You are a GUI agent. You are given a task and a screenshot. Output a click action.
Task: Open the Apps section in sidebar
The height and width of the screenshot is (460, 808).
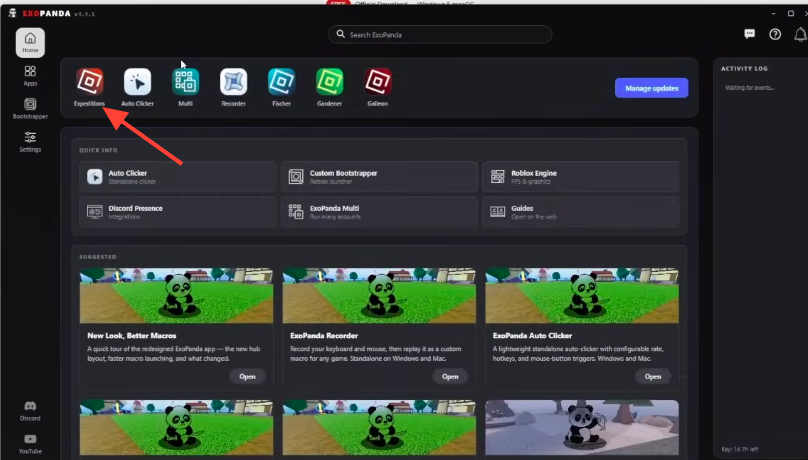pos(30,76)
